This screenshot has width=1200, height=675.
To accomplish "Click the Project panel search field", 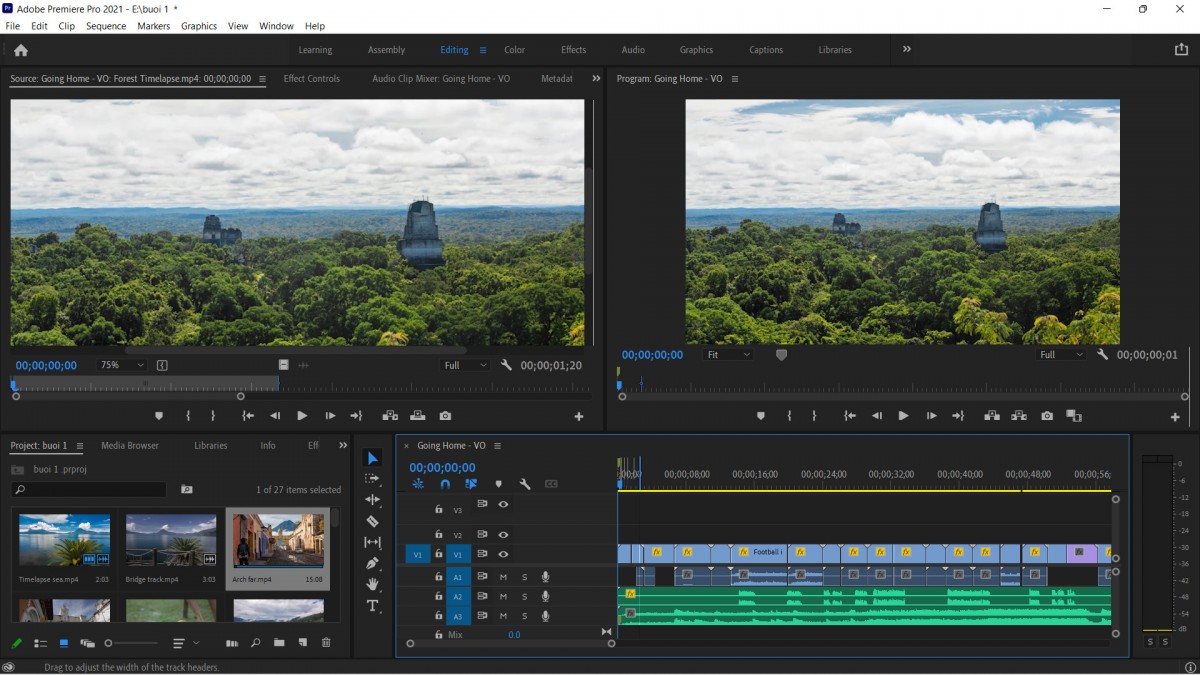I will click(88, 490).
